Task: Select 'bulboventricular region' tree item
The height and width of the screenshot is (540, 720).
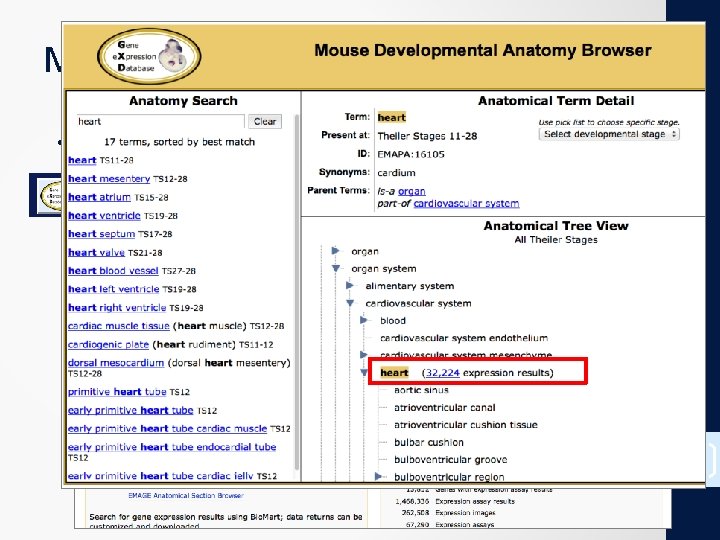Action: pos(449,477)
